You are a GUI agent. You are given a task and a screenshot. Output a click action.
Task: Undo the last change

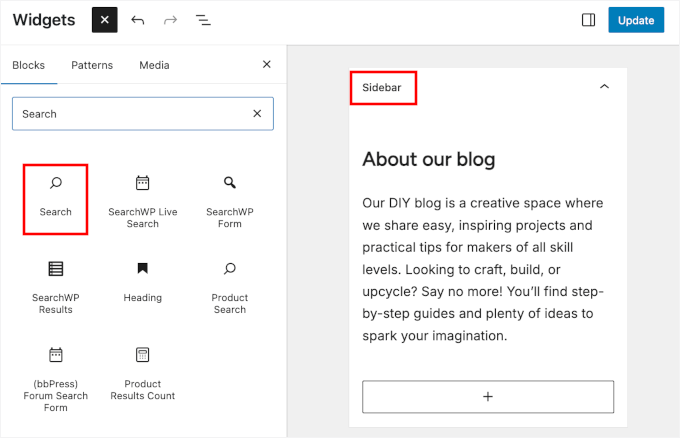(x=138, y=20)
